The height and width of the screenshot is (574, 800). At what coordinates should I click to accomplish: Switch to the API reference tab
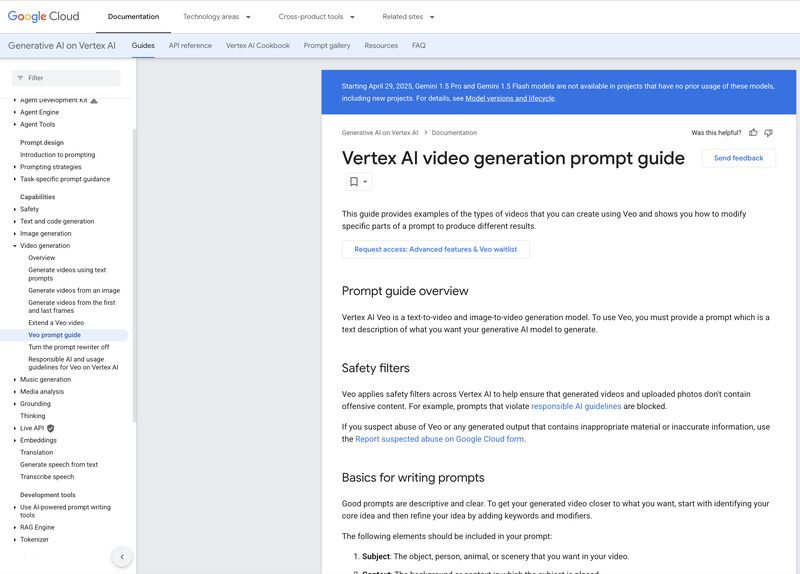pyautogui.click(x=190, y=45)
